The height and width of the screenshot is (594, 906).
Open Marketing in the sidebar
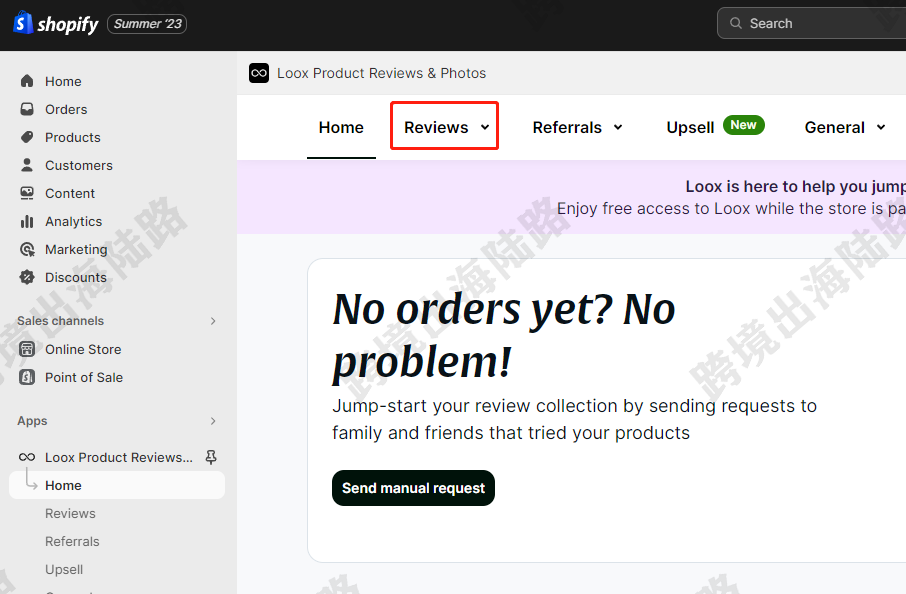[x=76, y=249]
